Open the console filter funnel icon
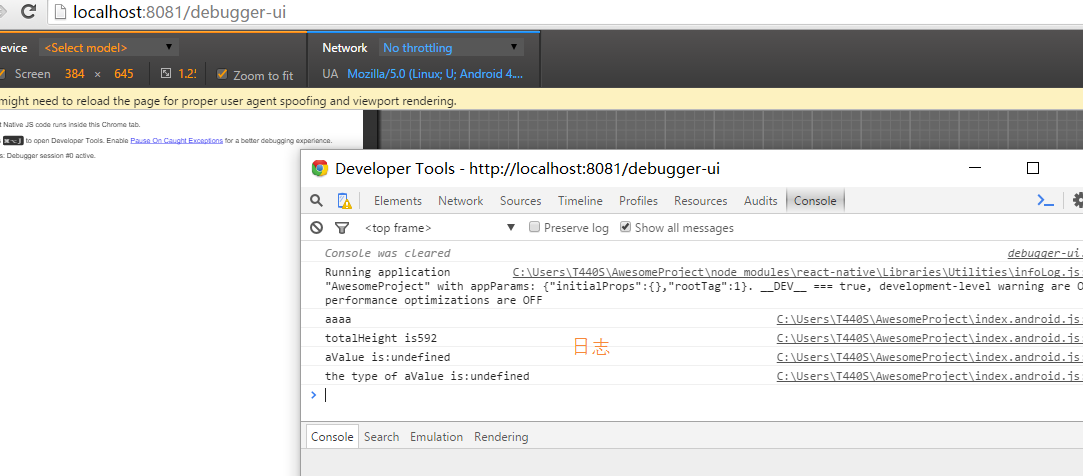 [x=342, y=228]
